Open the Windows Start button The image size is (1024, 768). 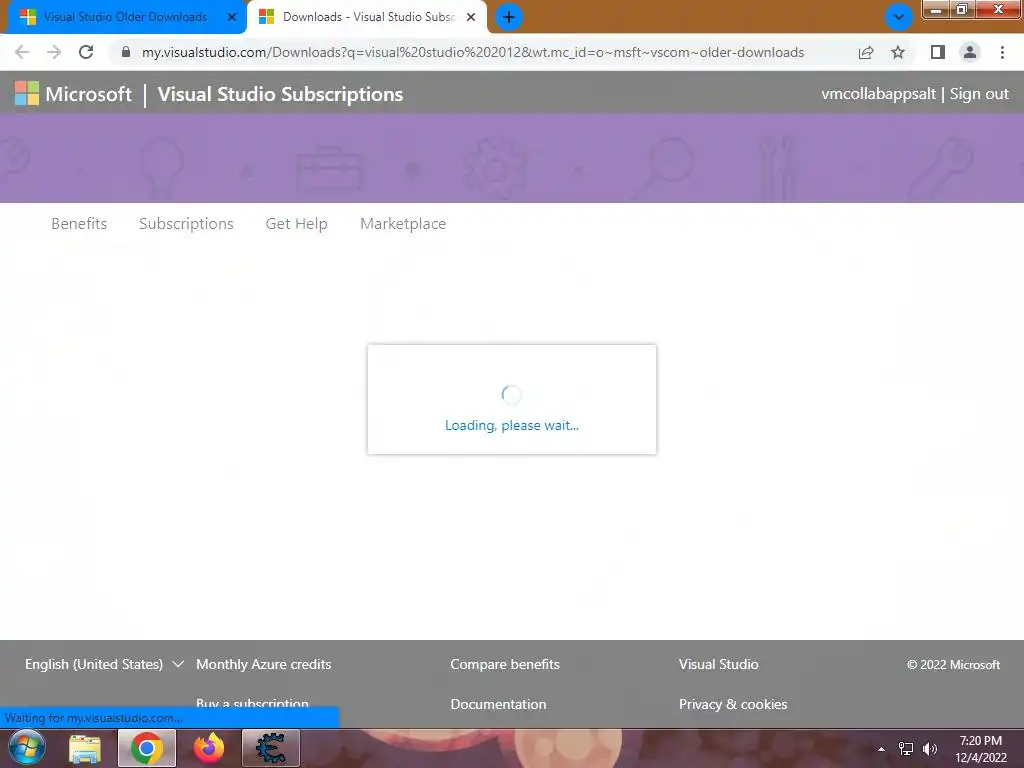point(27,748)
